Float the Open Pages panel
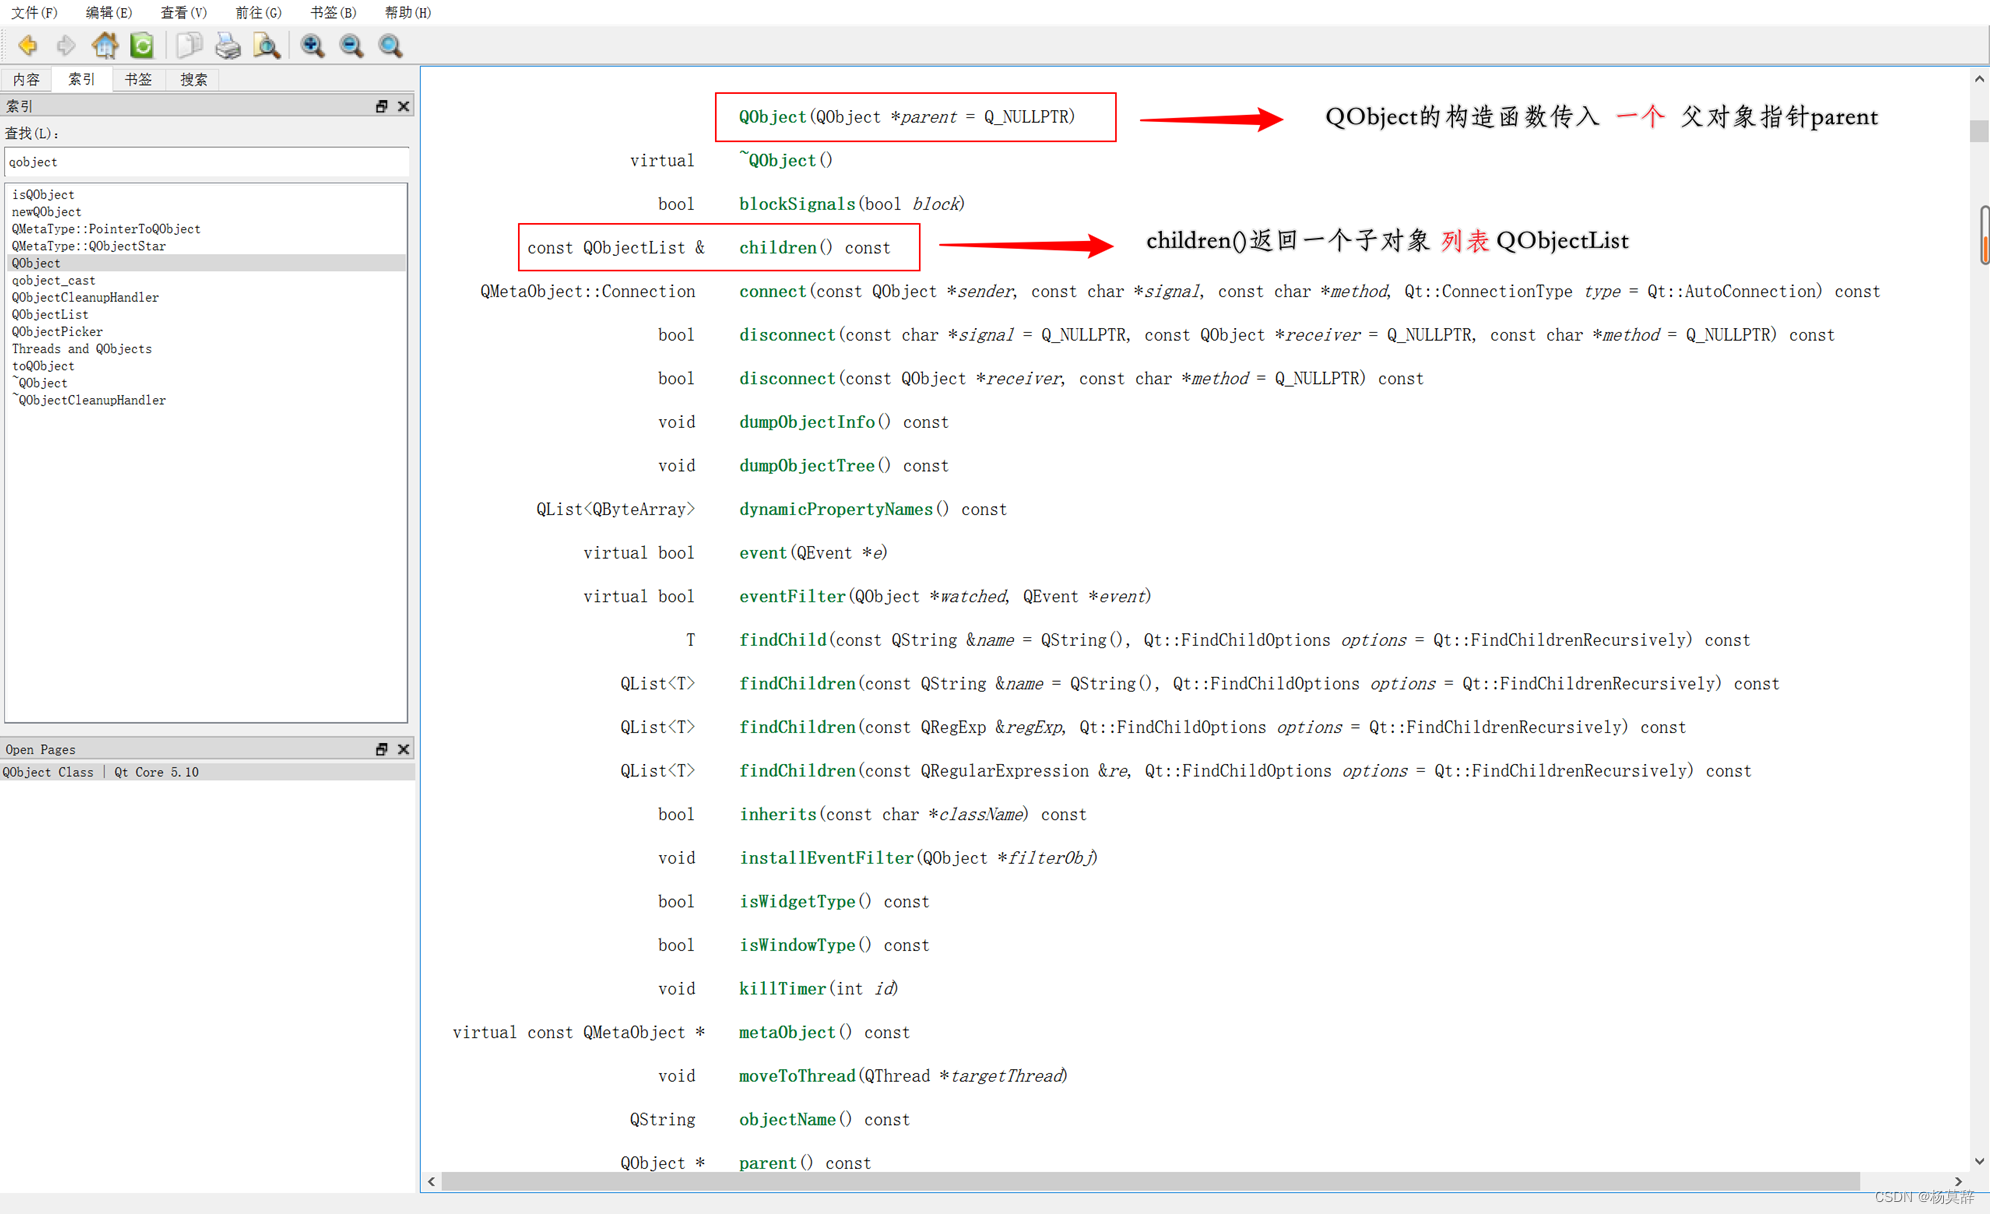The width and height of the screenshot is (1990, 1214). pos(381,749)
